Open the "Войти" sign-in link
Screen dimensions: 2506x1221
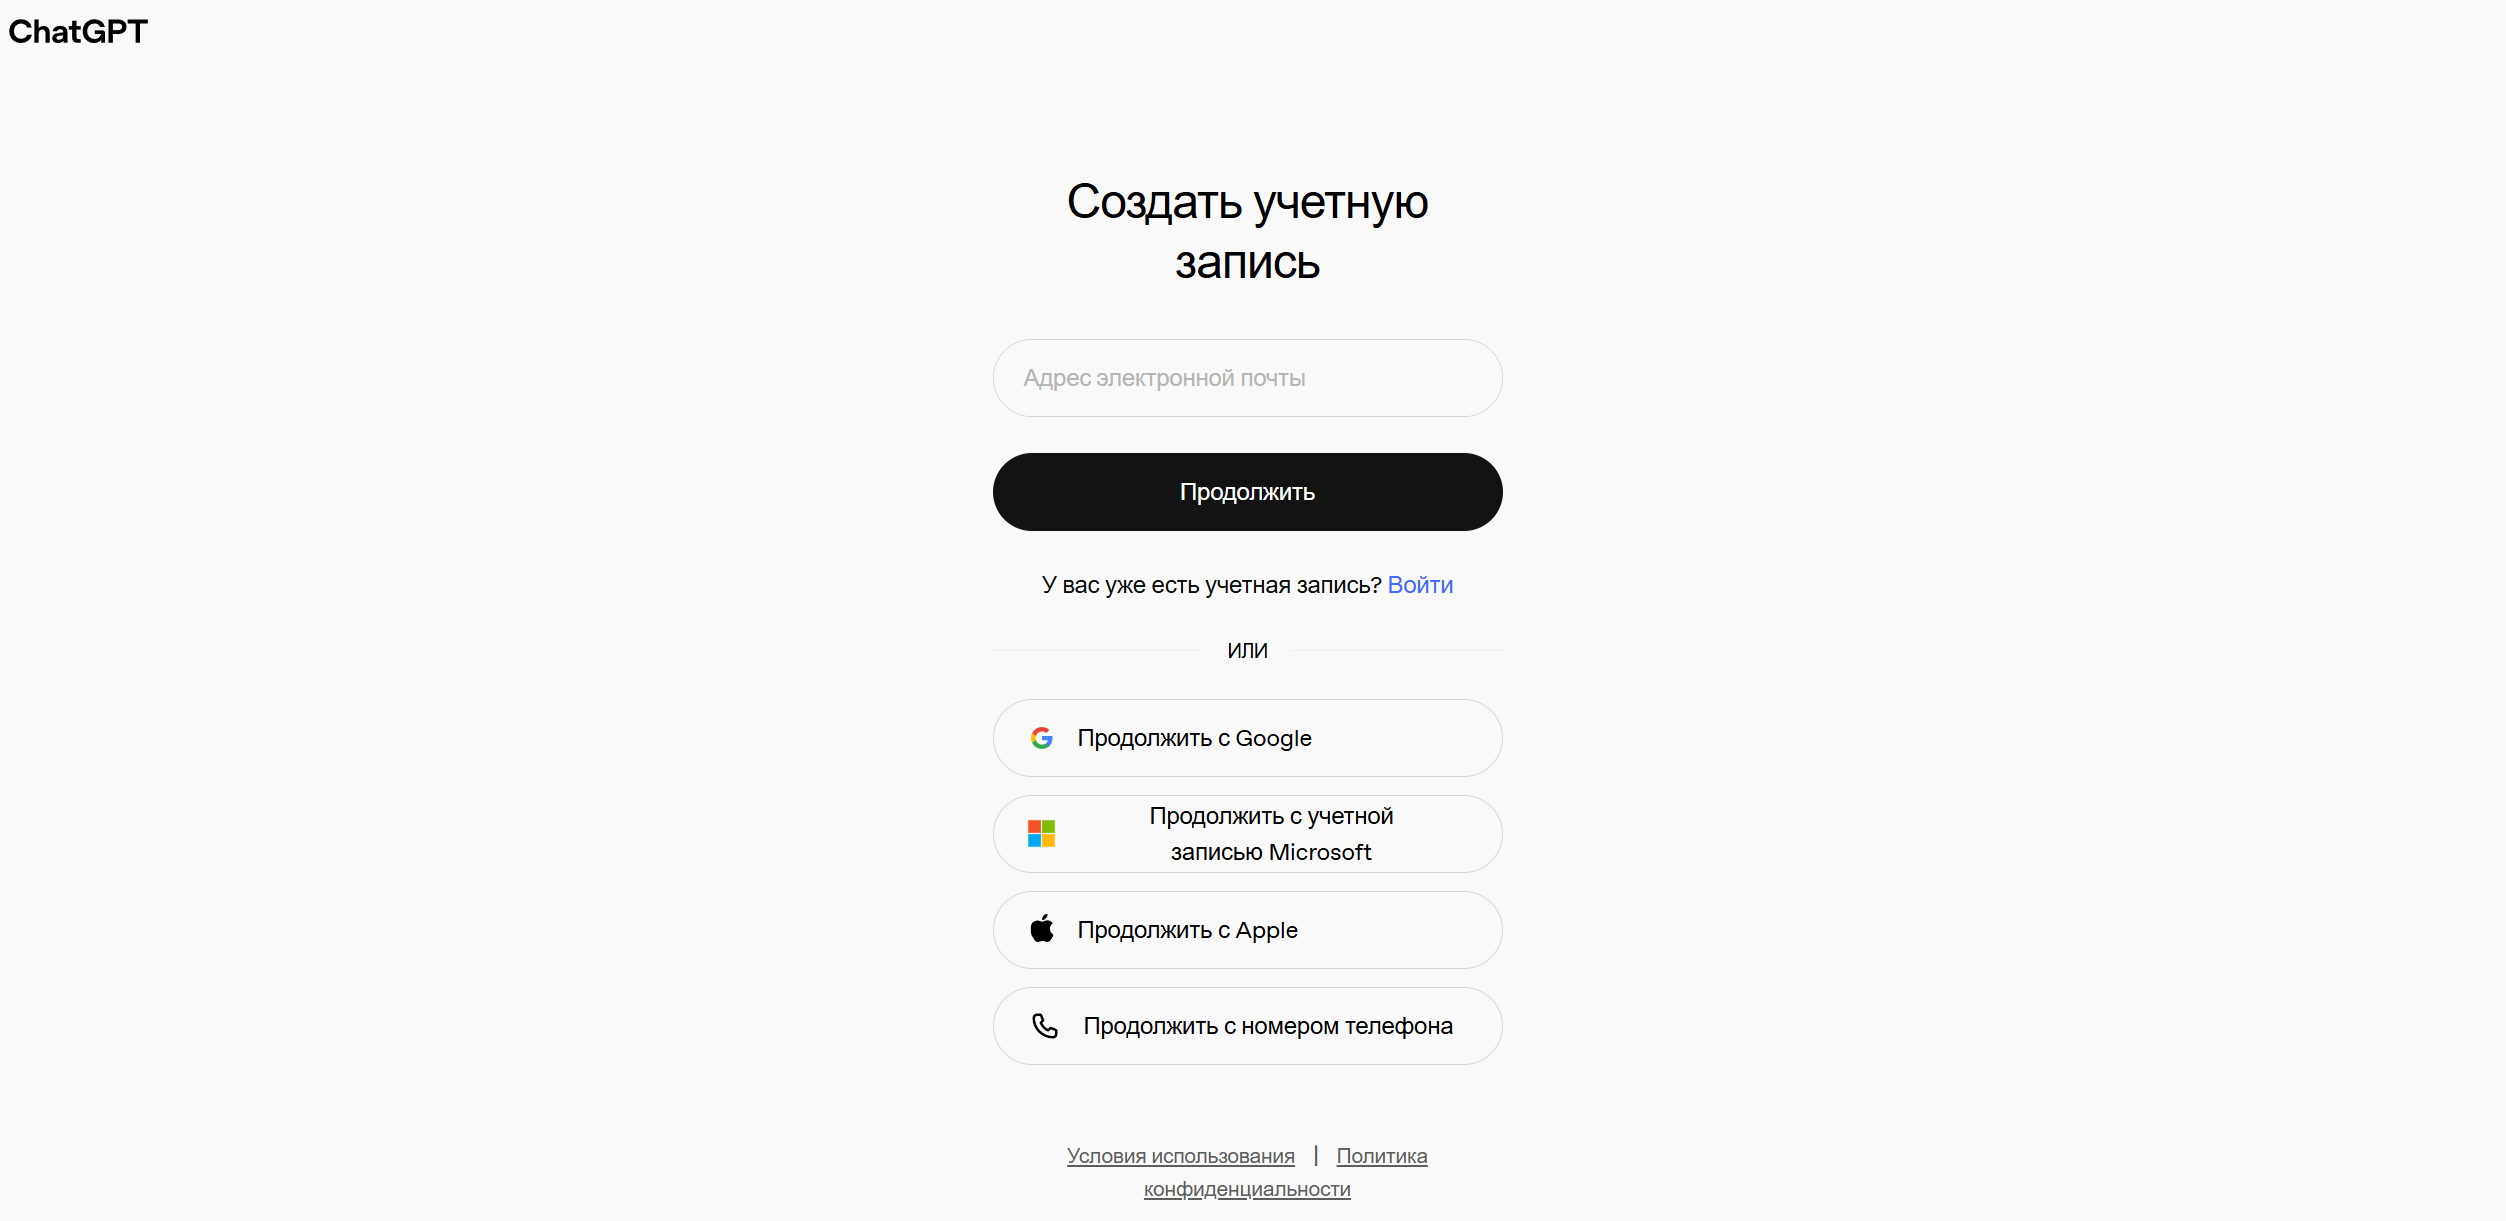click(x=1420, y=585)
